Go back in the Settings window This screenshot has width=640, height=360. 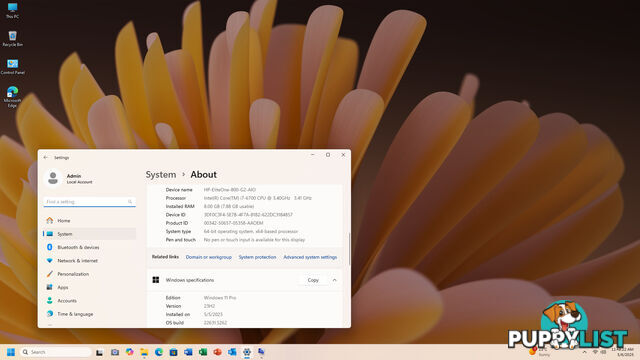pyautogui.click(x=46, y=157)
